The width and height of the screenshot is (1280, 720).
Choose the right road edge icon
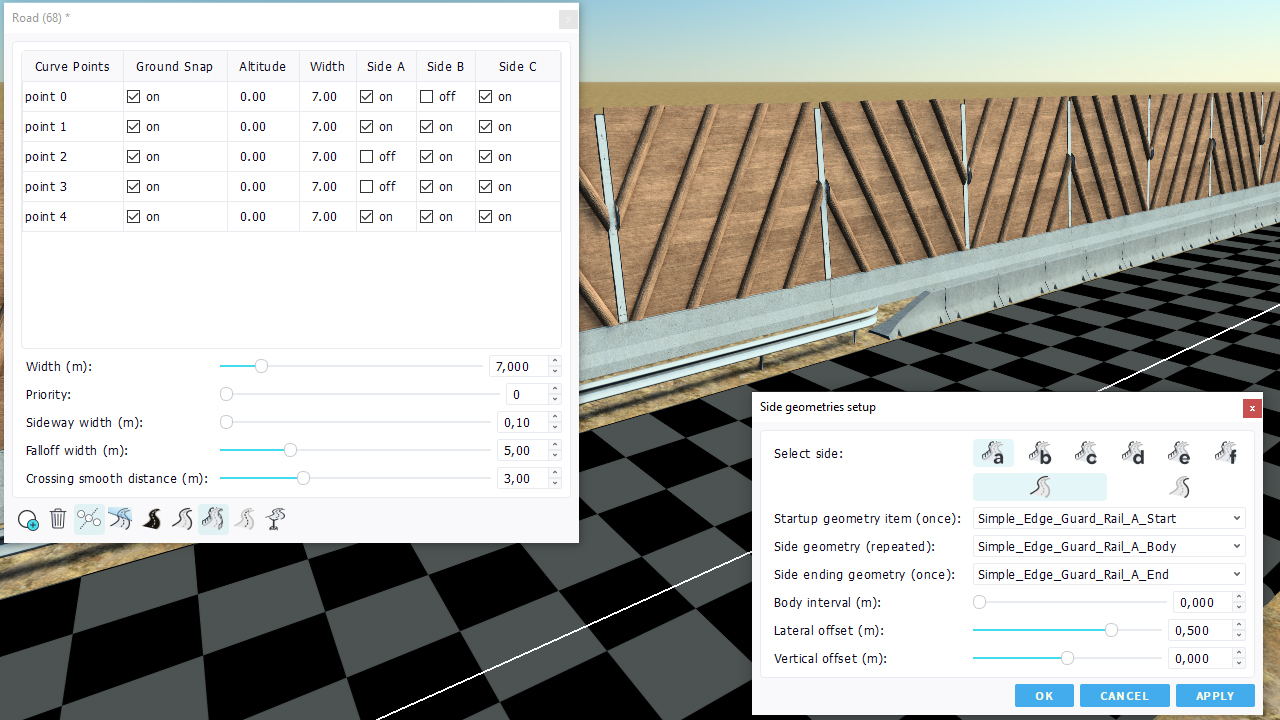tap(1180, 487)
